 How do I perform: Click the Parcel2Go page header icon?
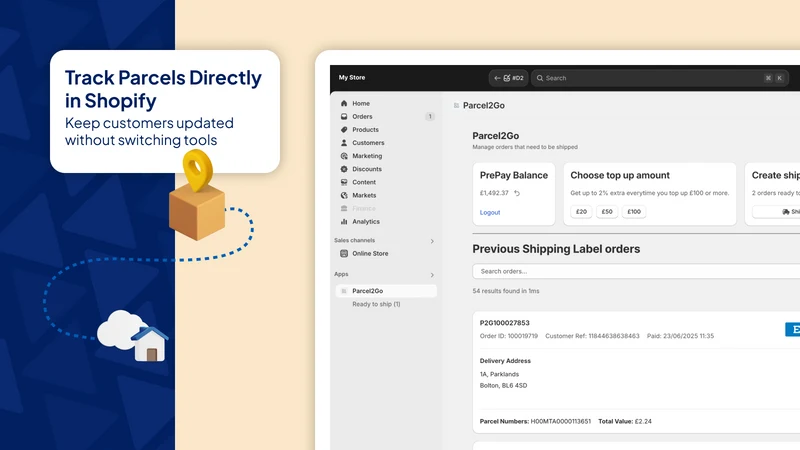click(456, 106)
